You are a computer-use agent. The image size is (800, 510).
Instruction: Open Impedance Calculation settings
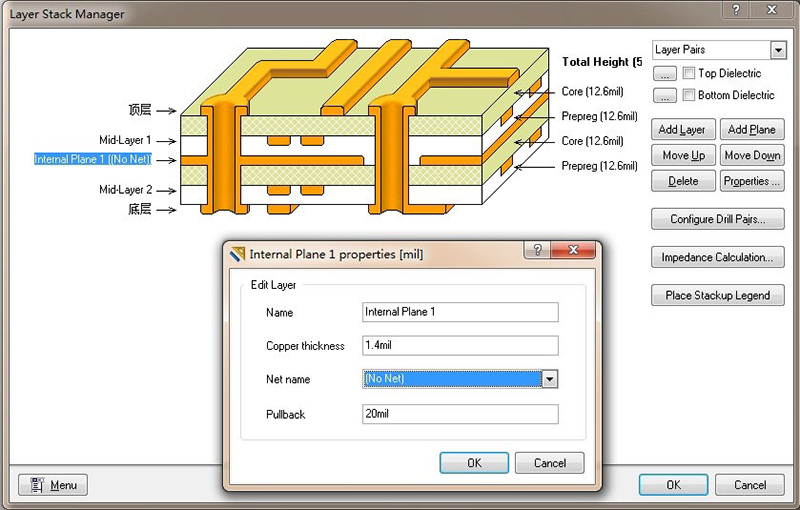(717, 257)
